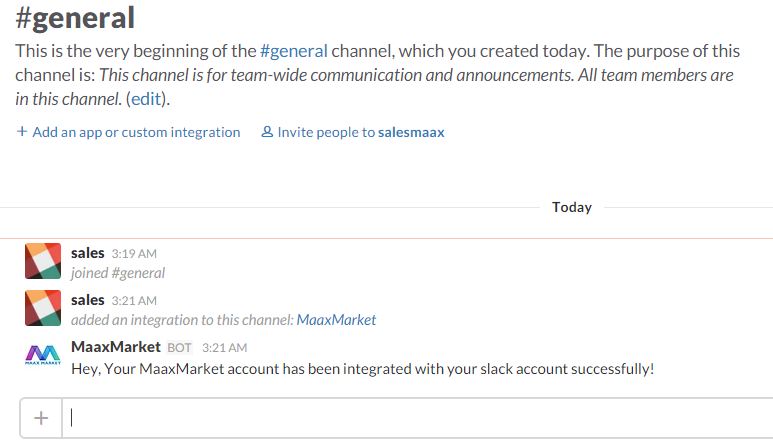The width and height of the screenshot is (773, 445).
Task: Click the #general channel heading
Action: (x=75, y=18)
